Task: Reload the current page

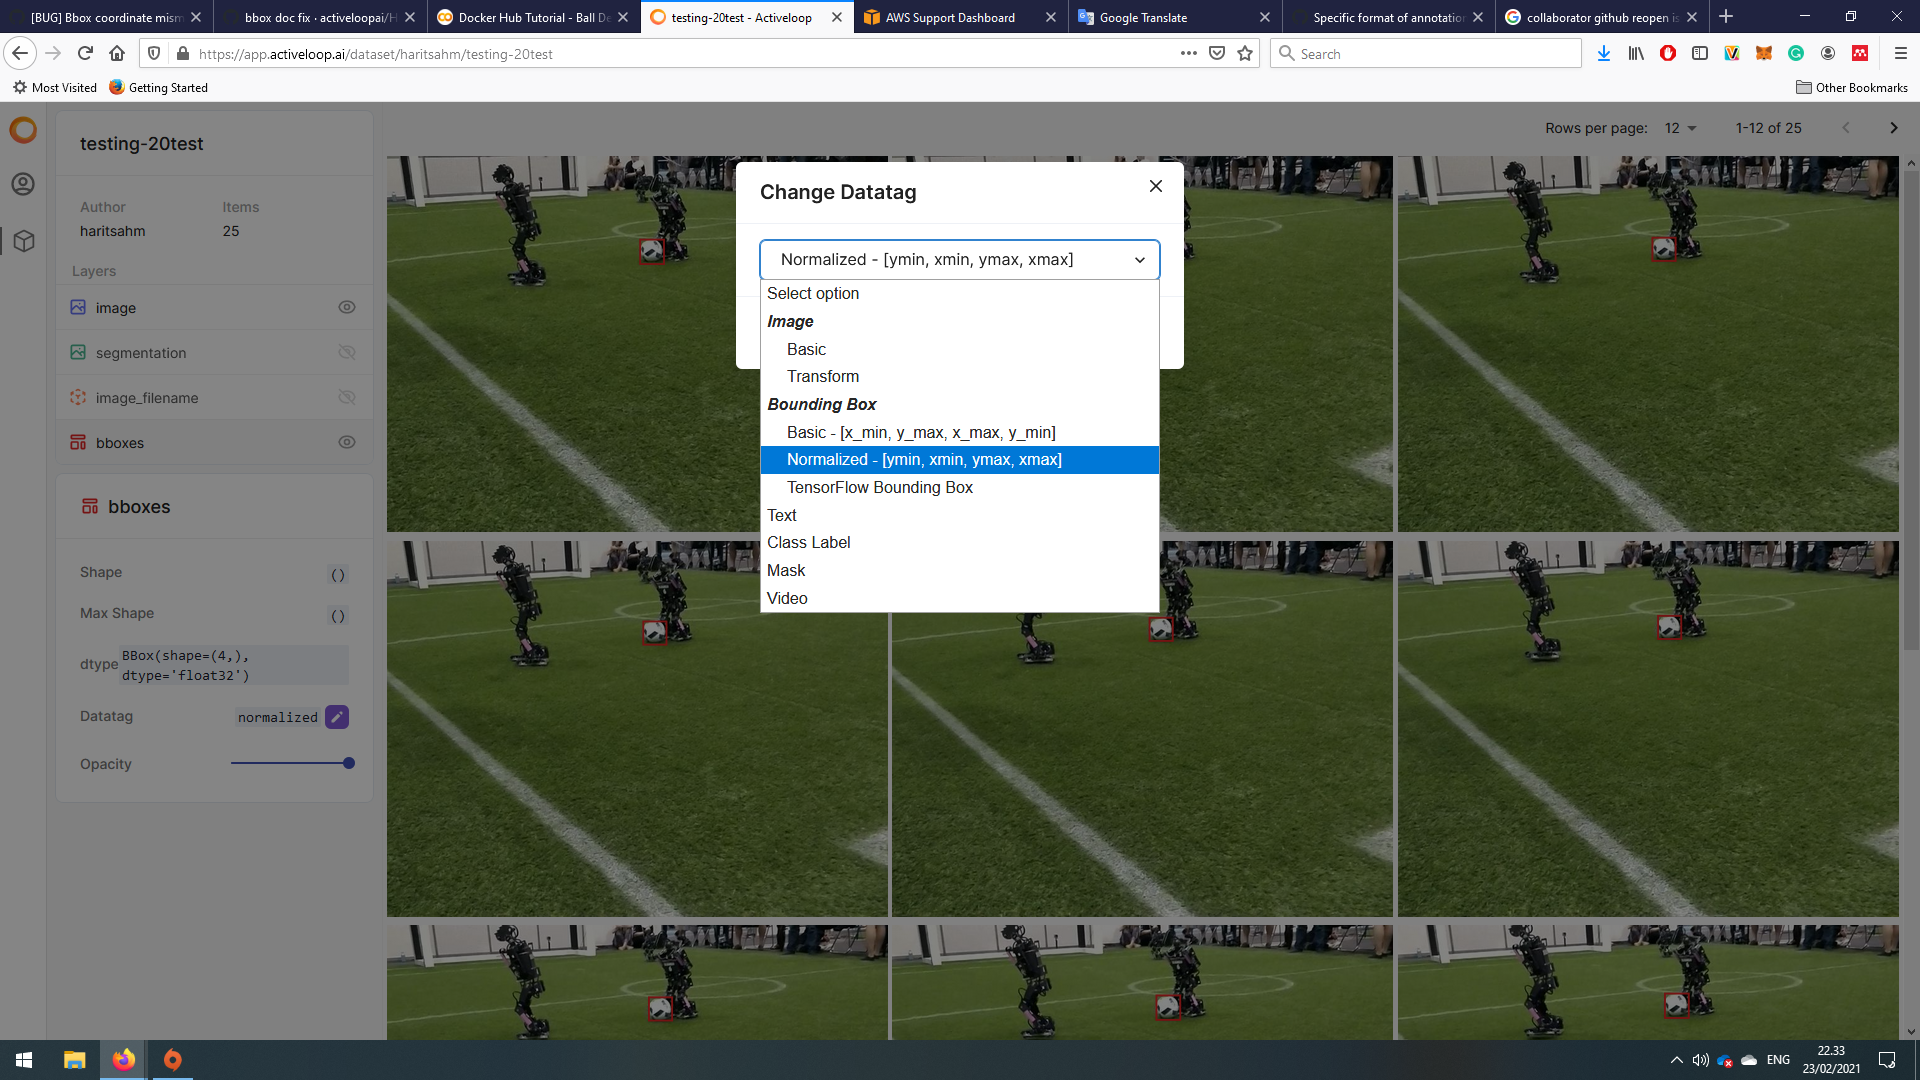Action: [x=85, y=53]
